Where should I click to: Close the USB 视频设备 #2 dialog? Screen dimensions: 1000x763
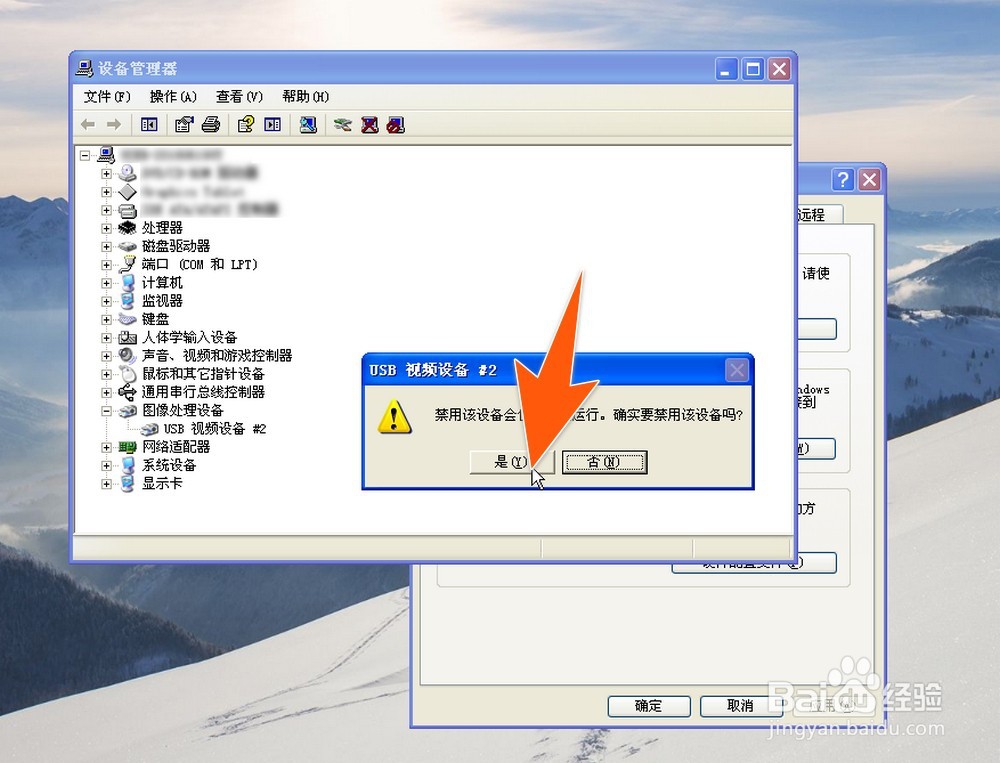tap(737, 370)
